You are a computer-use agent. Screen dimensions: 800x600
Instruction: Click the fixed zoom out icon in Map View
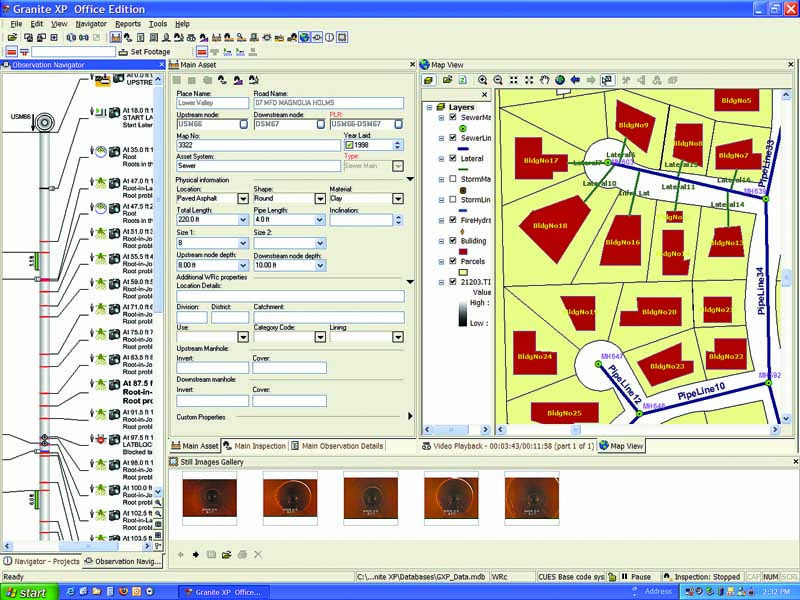tap(529, 80)
